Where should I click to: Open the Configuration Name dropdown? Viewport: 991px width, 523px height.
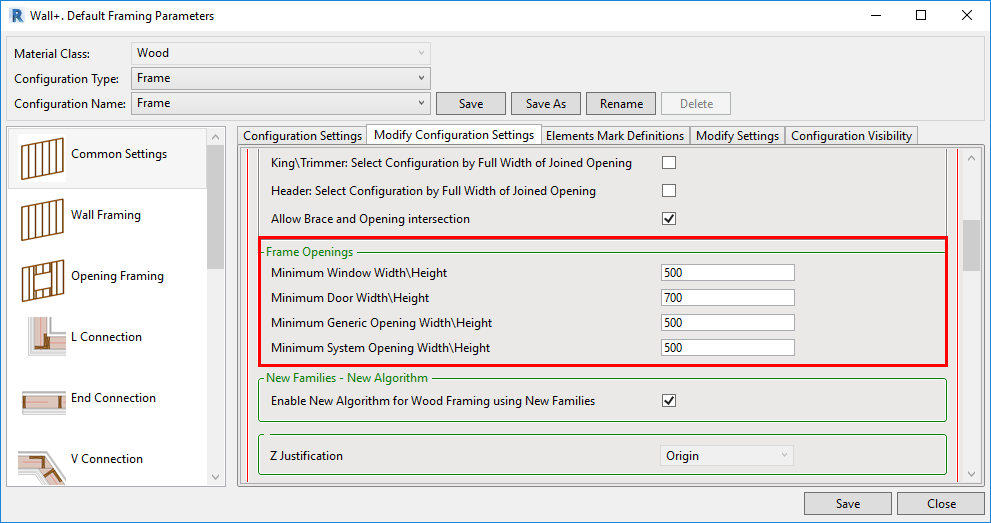pos(281,103)
